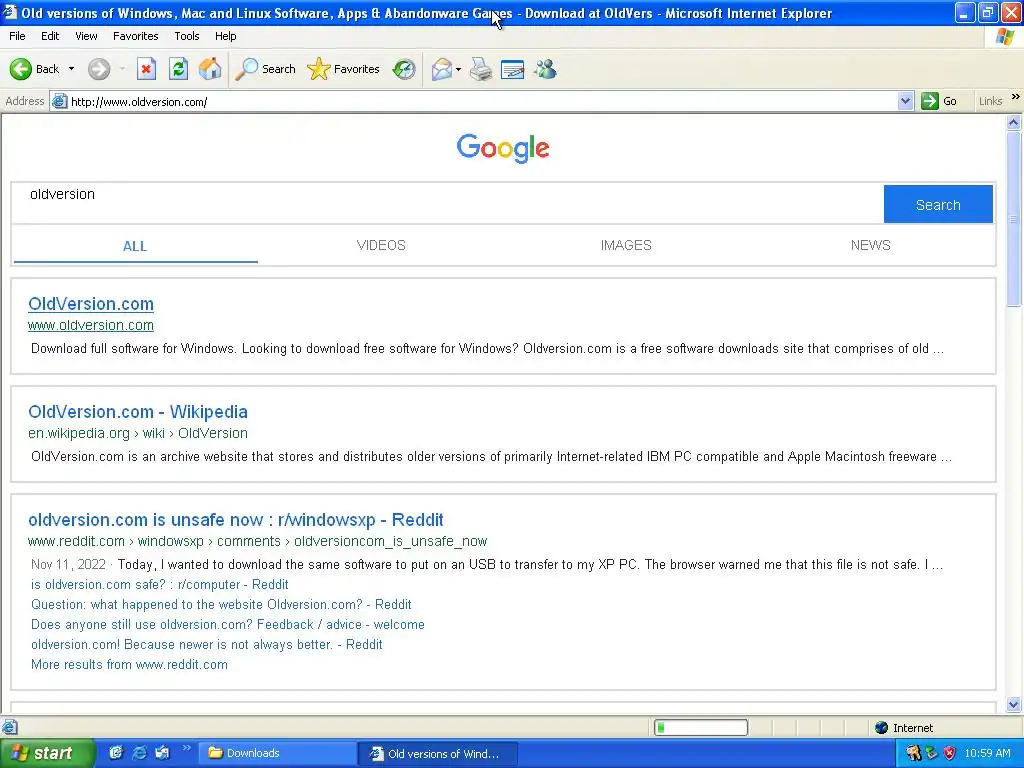
Task: Click the red shield security tray icon
Action: [950, 753]
